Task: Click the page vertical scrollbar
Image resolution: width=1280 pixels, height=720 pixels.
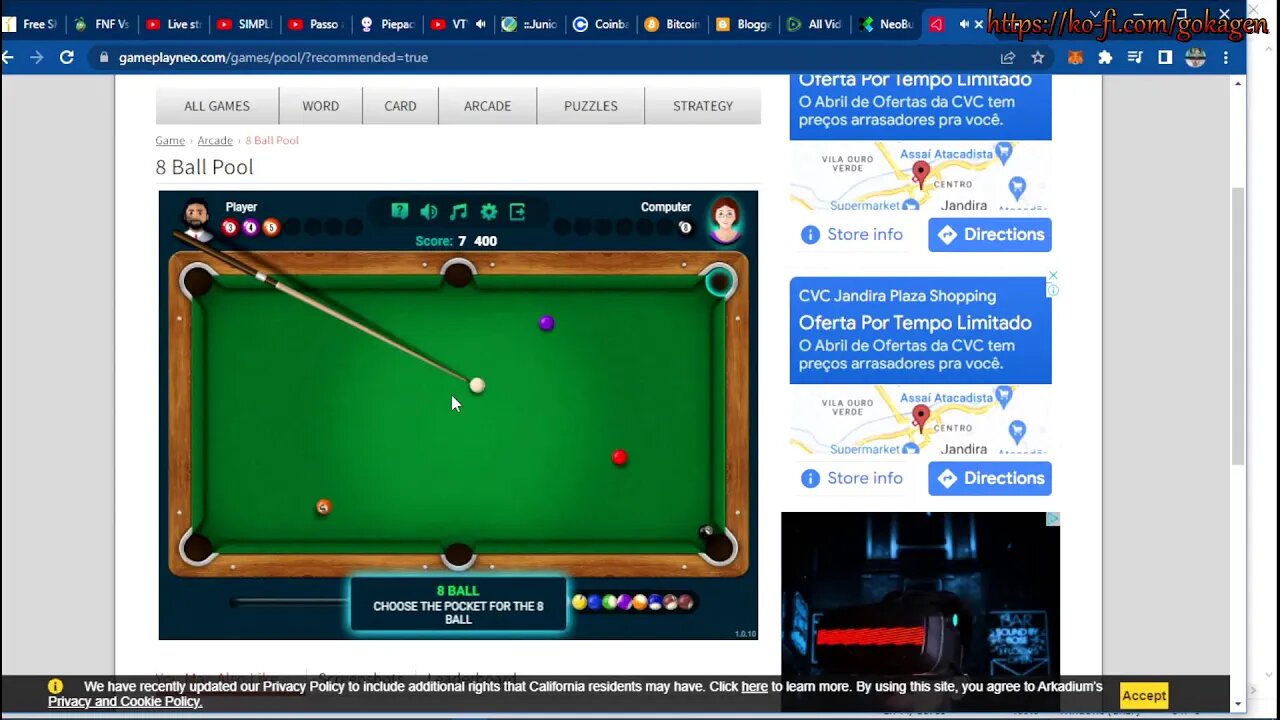Action: (x=1238, y=325)
